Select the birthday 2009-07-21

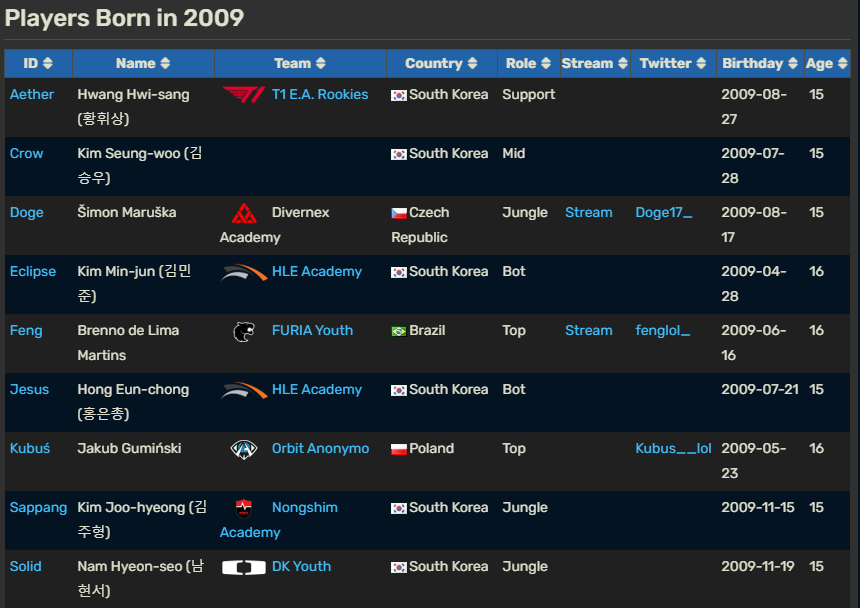tap(760, 389)
